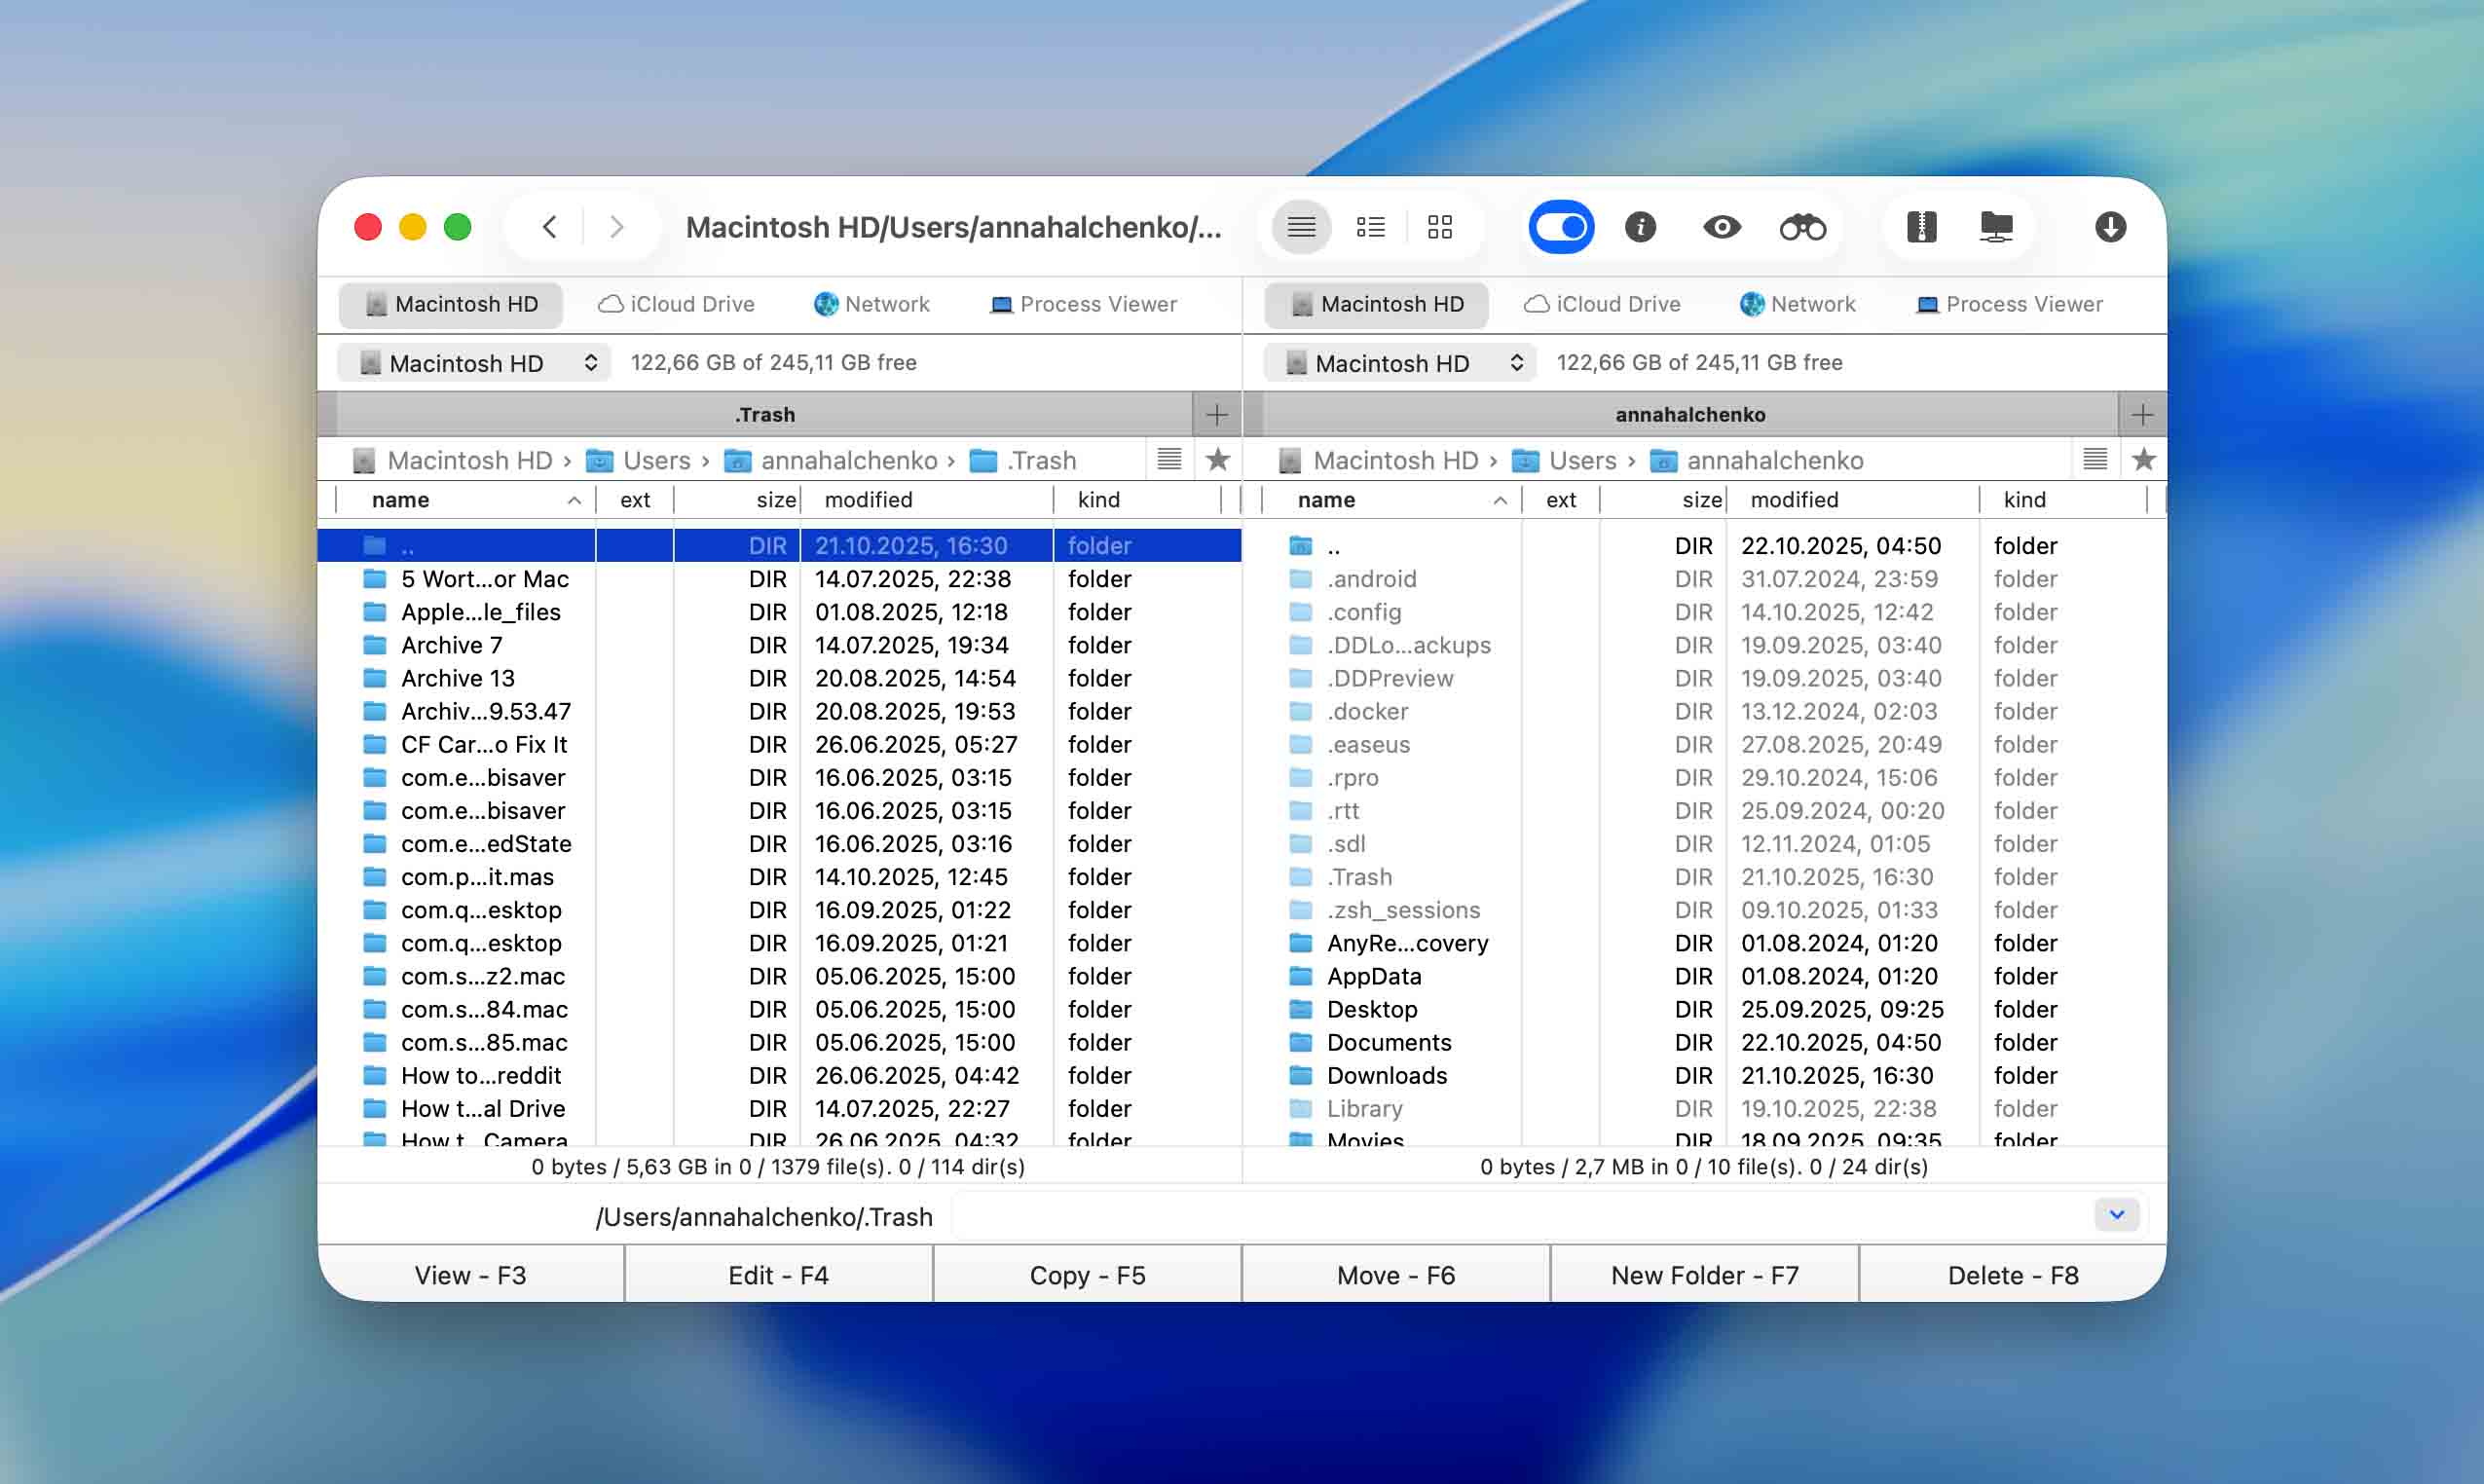2484x1484 pixels.
Task: Click star favorites icon in left pane
Action: 1217,460
